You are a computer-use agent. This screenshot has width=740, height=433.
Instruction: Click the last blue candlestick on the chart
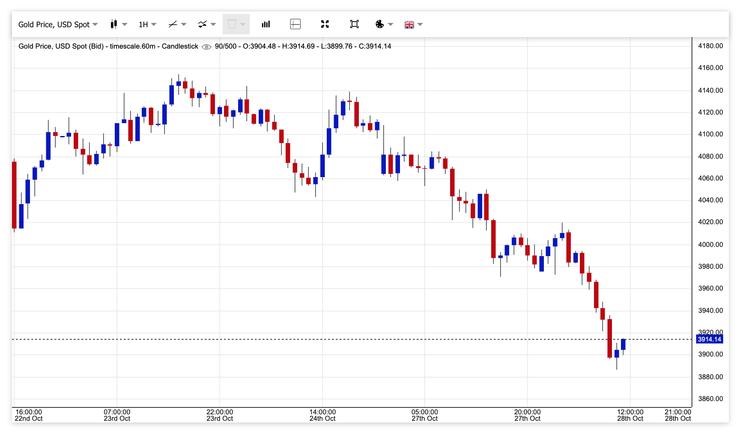(623, 344)
